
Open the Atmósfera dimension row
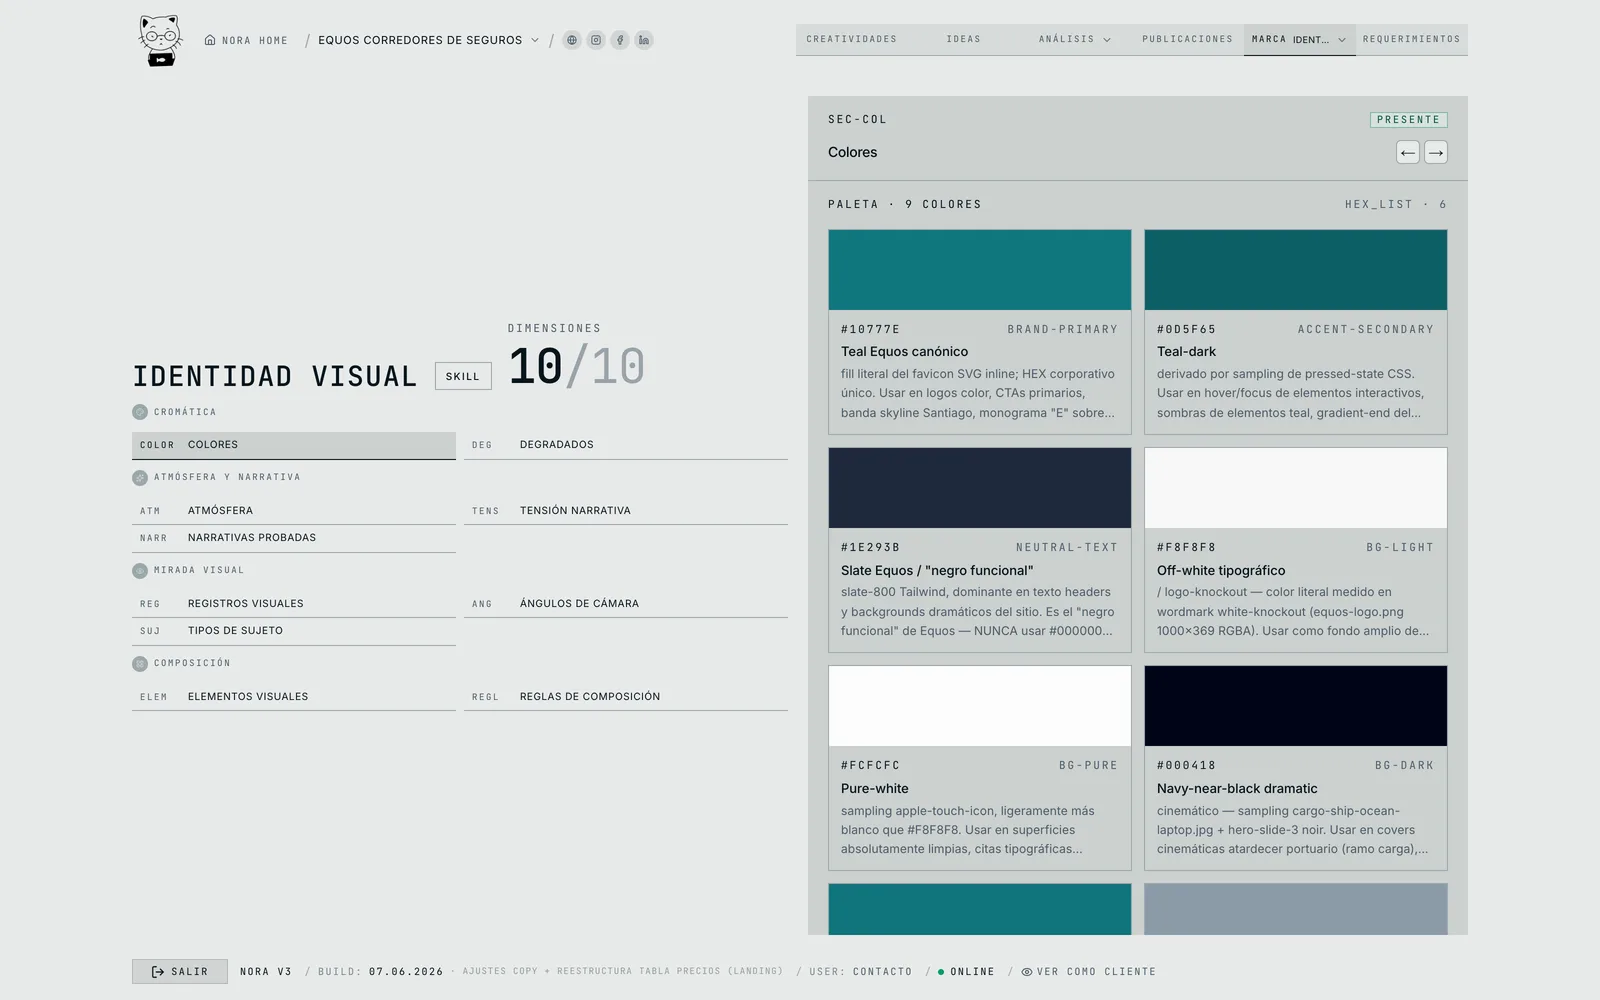tap(294, 511)
